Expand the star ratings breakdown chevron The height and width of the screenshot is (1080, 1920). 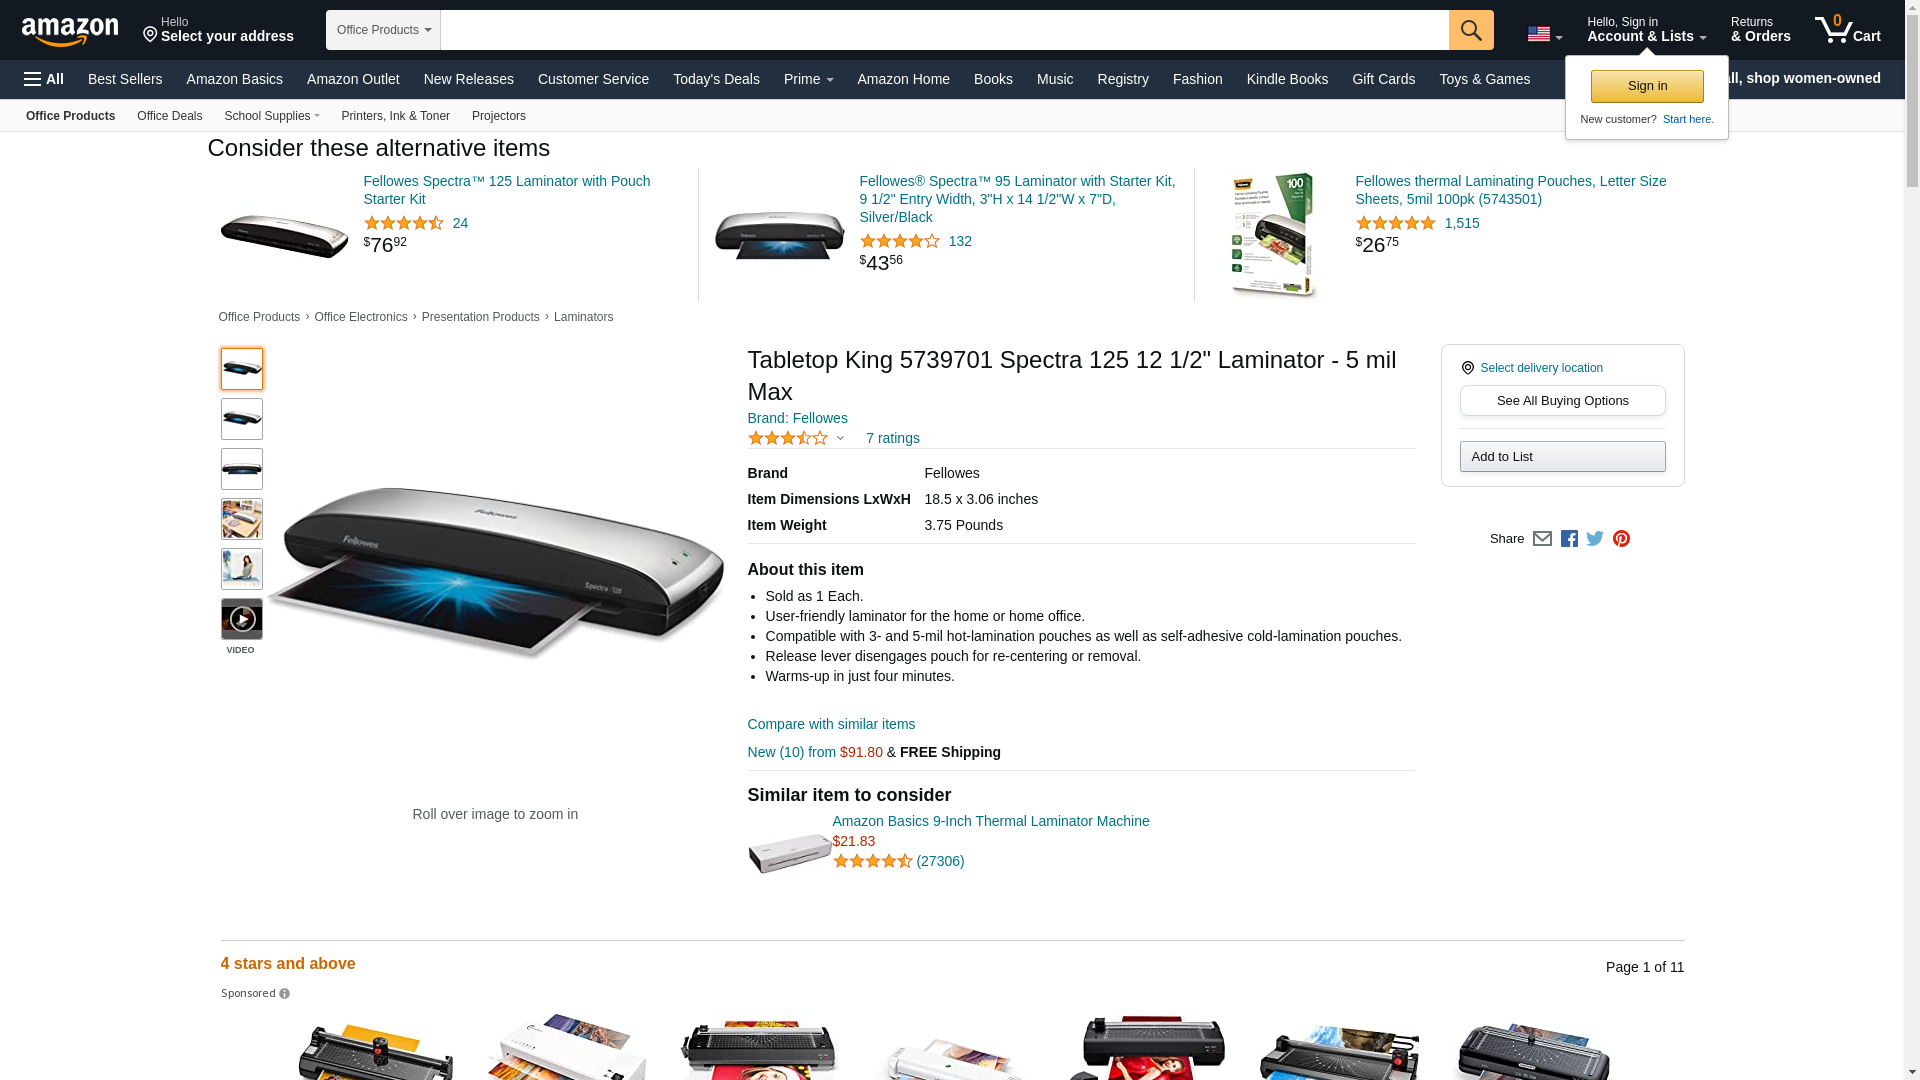[840, 438]
